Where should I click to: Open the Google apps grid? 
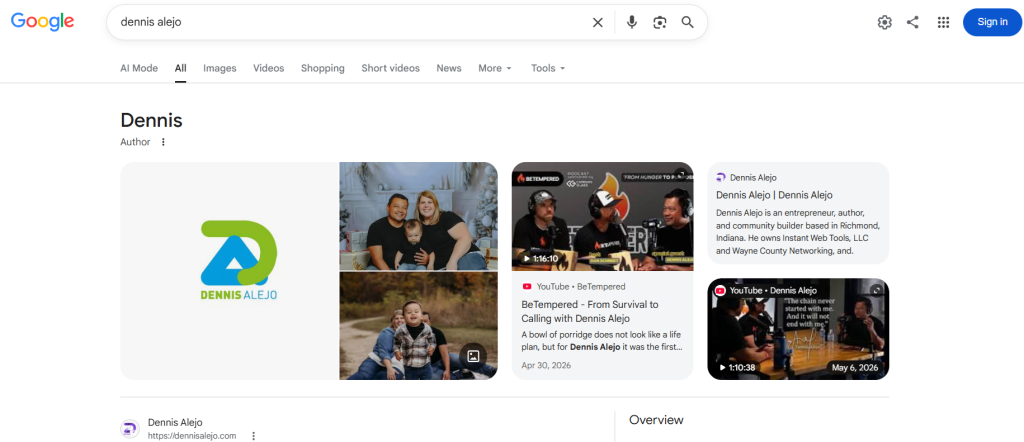(x=943, y=22)
